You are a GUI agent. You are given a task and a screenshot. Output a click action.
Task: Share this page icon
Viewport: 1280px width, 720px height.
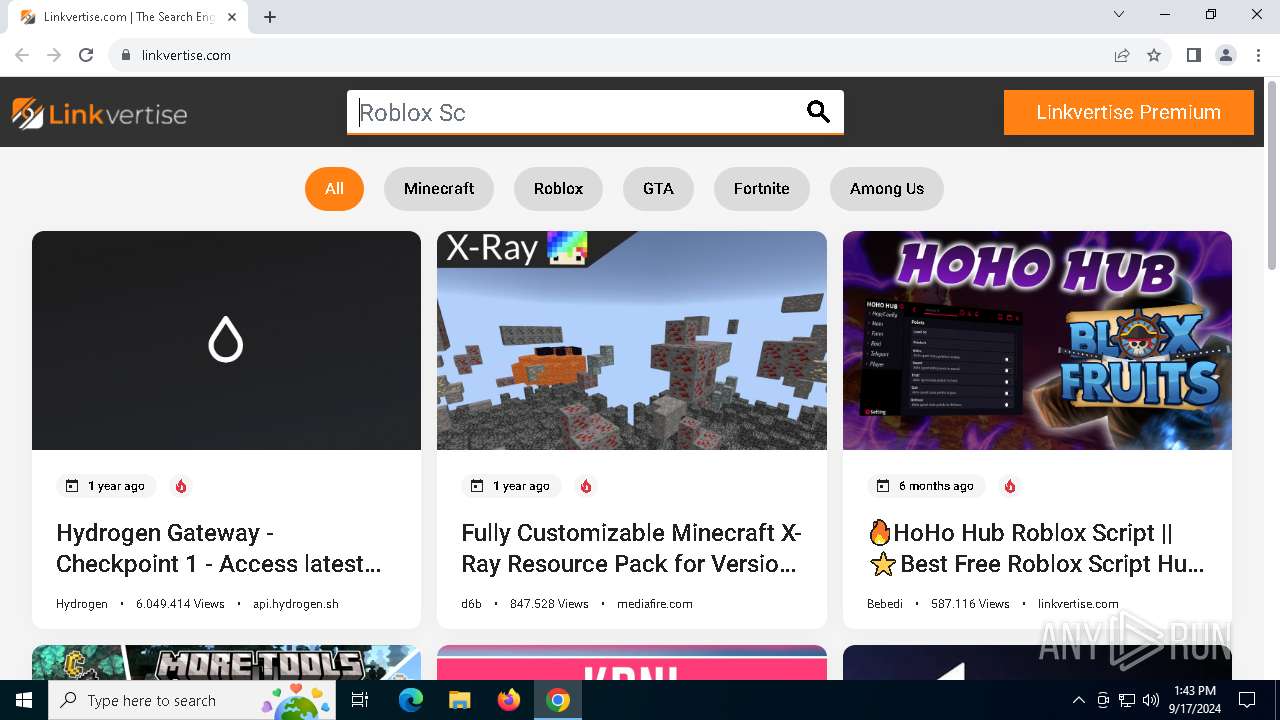click(1122, 55)
